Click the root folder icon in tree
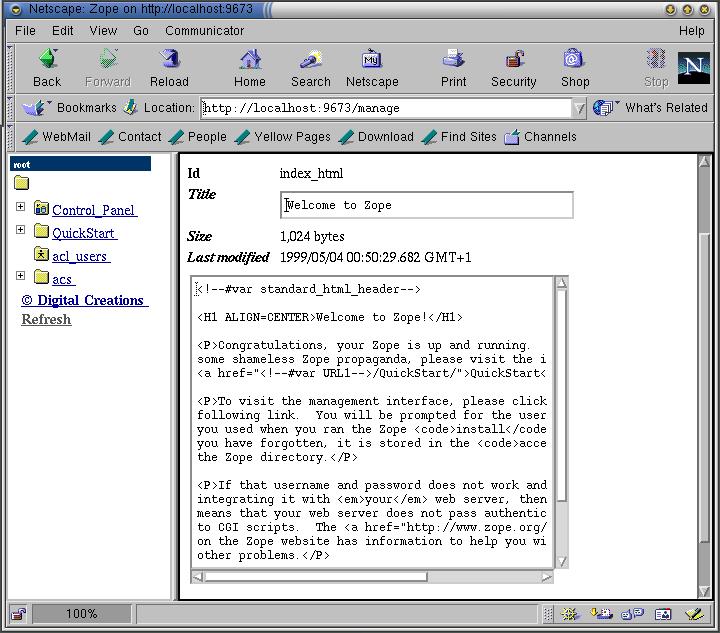The height and width of the screenshot is (633, 720). pyautogui.click(x=21, y=184)
